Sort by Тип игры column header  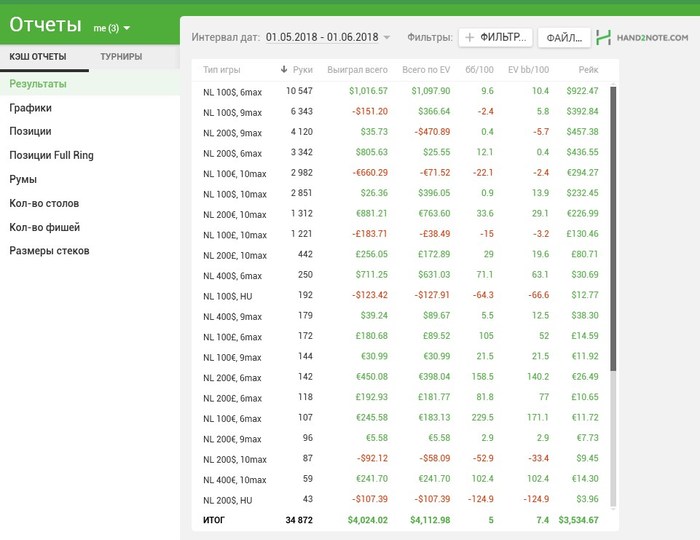(221, 70)
